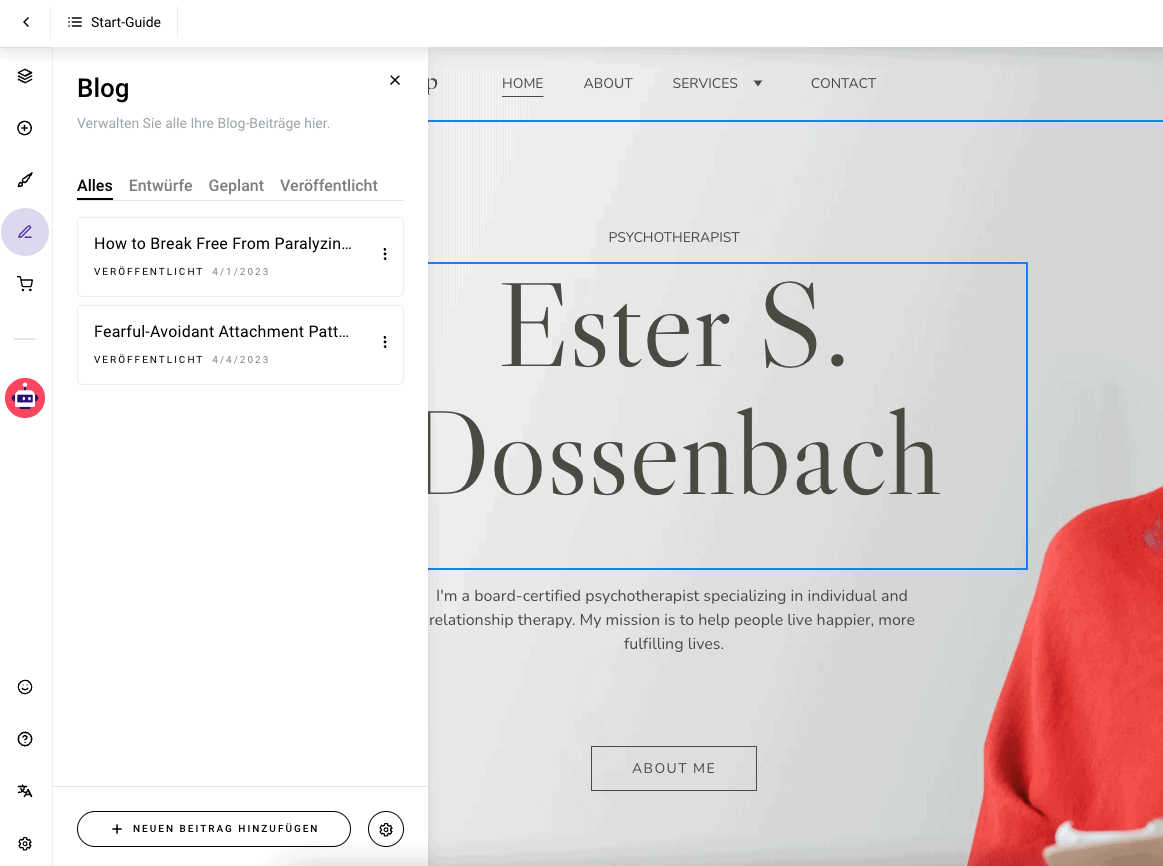Click the HOME navigation link

[x=522, y=83]
